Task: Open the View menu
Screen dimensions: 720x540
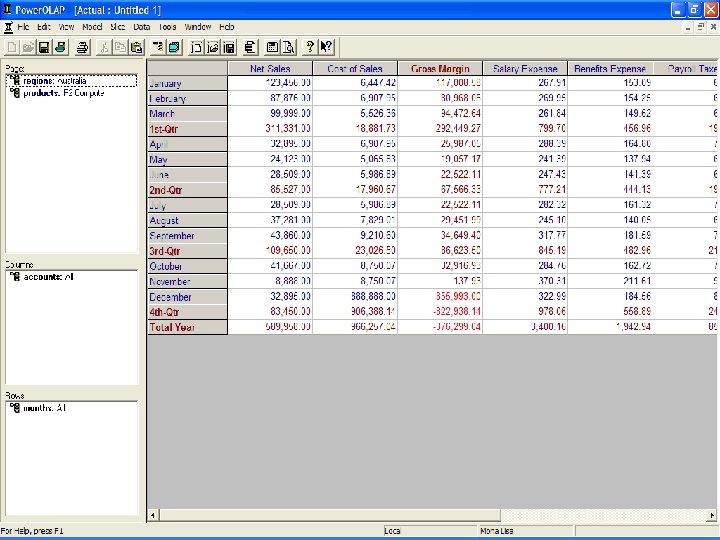Action: [x=67, y=27]
